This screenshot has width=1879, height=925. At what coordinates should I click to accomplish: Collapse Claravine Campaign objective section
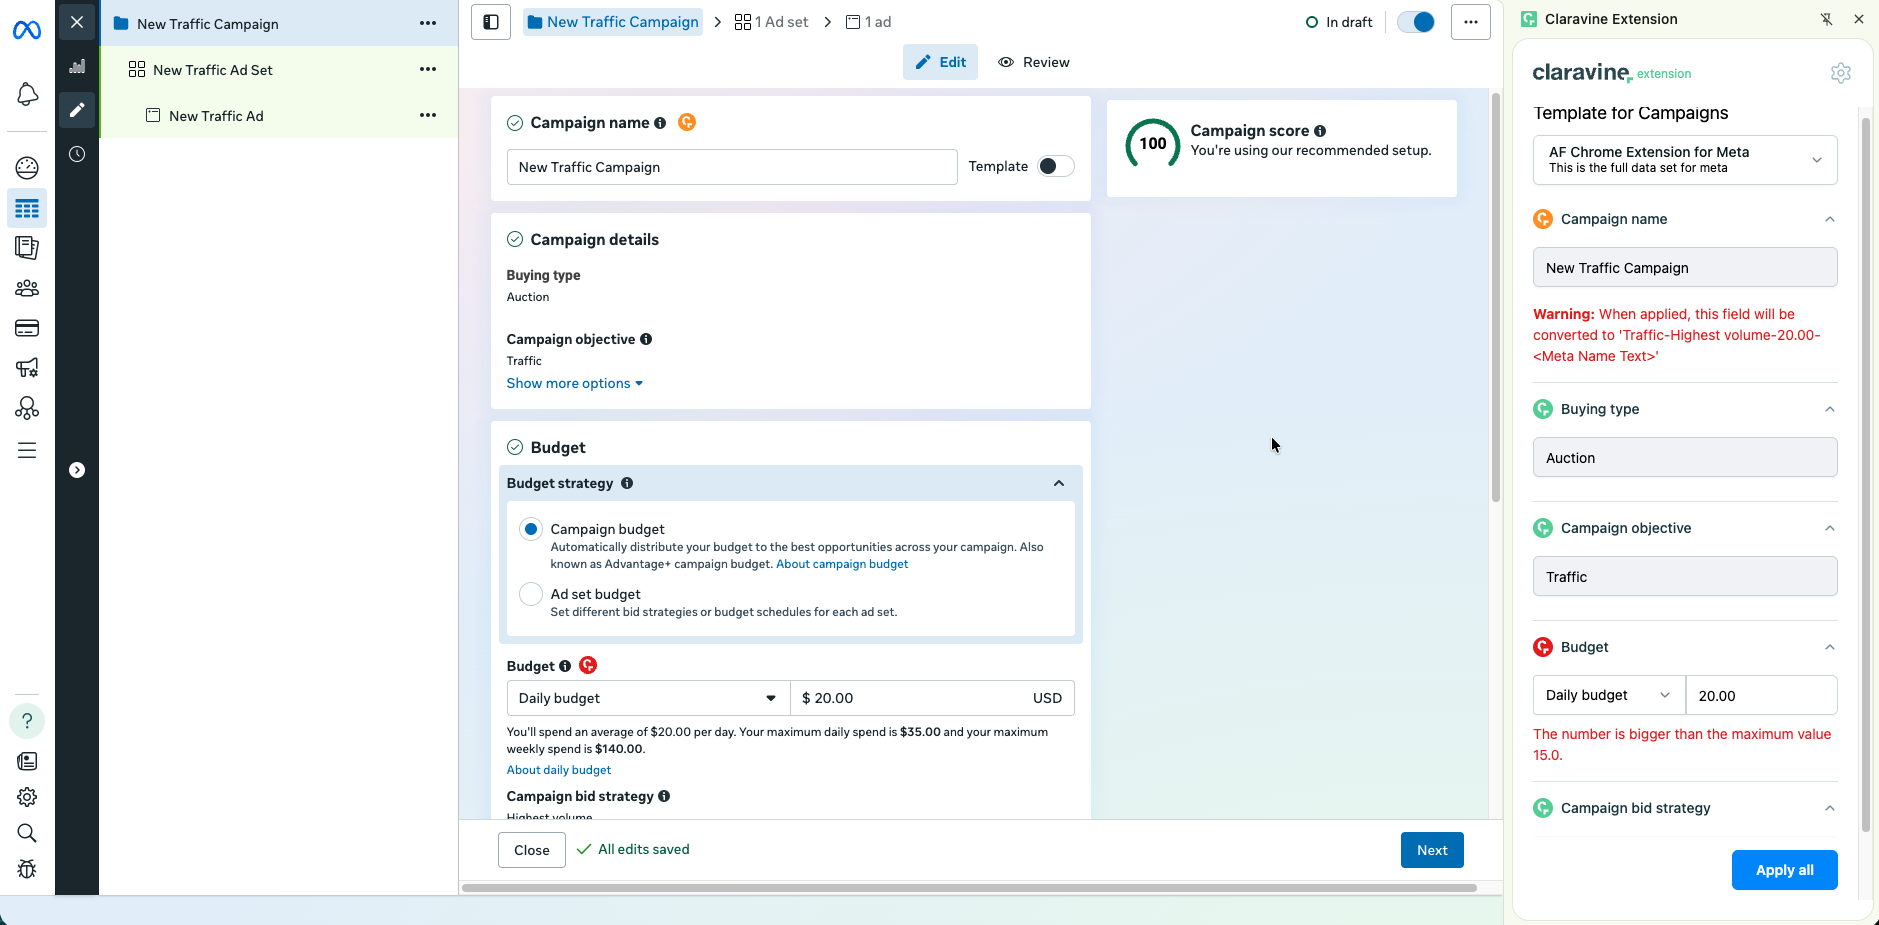(x=1830, y=528)
